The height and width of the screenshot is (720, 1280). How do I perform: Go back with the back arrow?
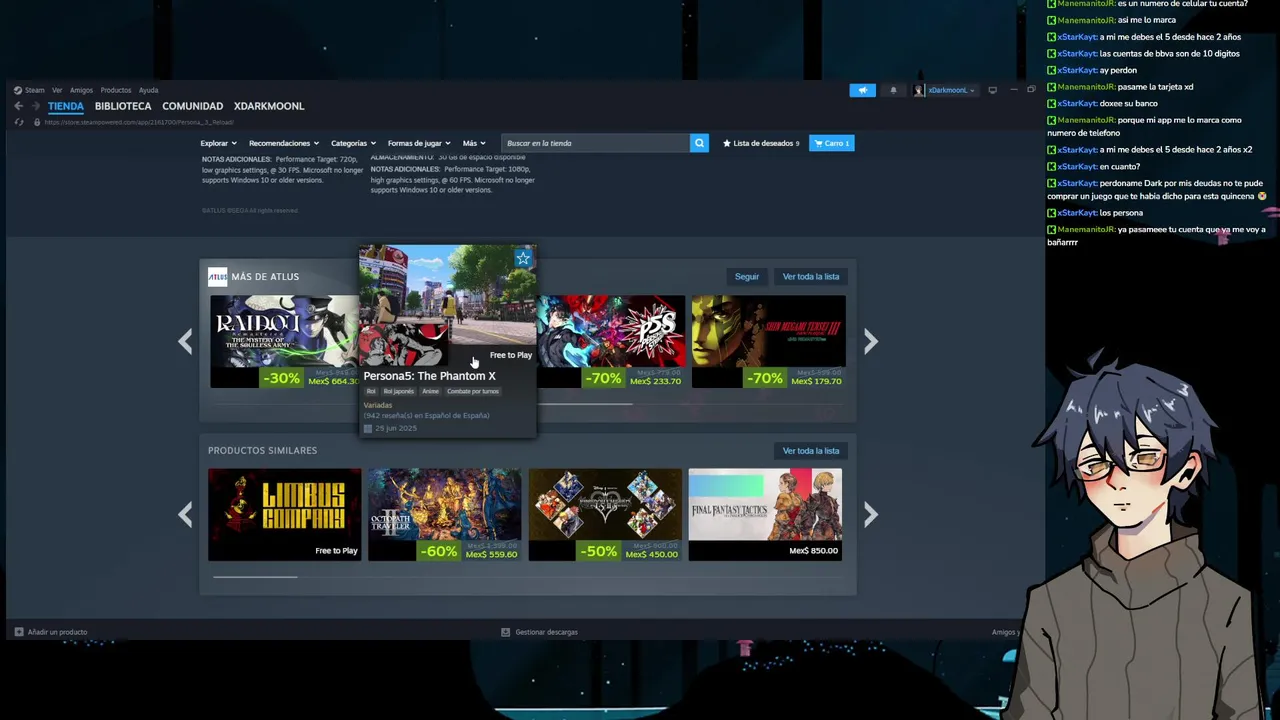[x=19, y=106]
